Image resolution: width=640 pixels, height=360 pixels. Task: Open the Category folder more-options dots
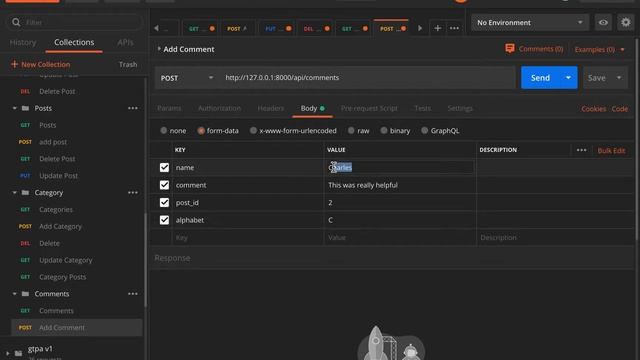click(x=133, y=193)
